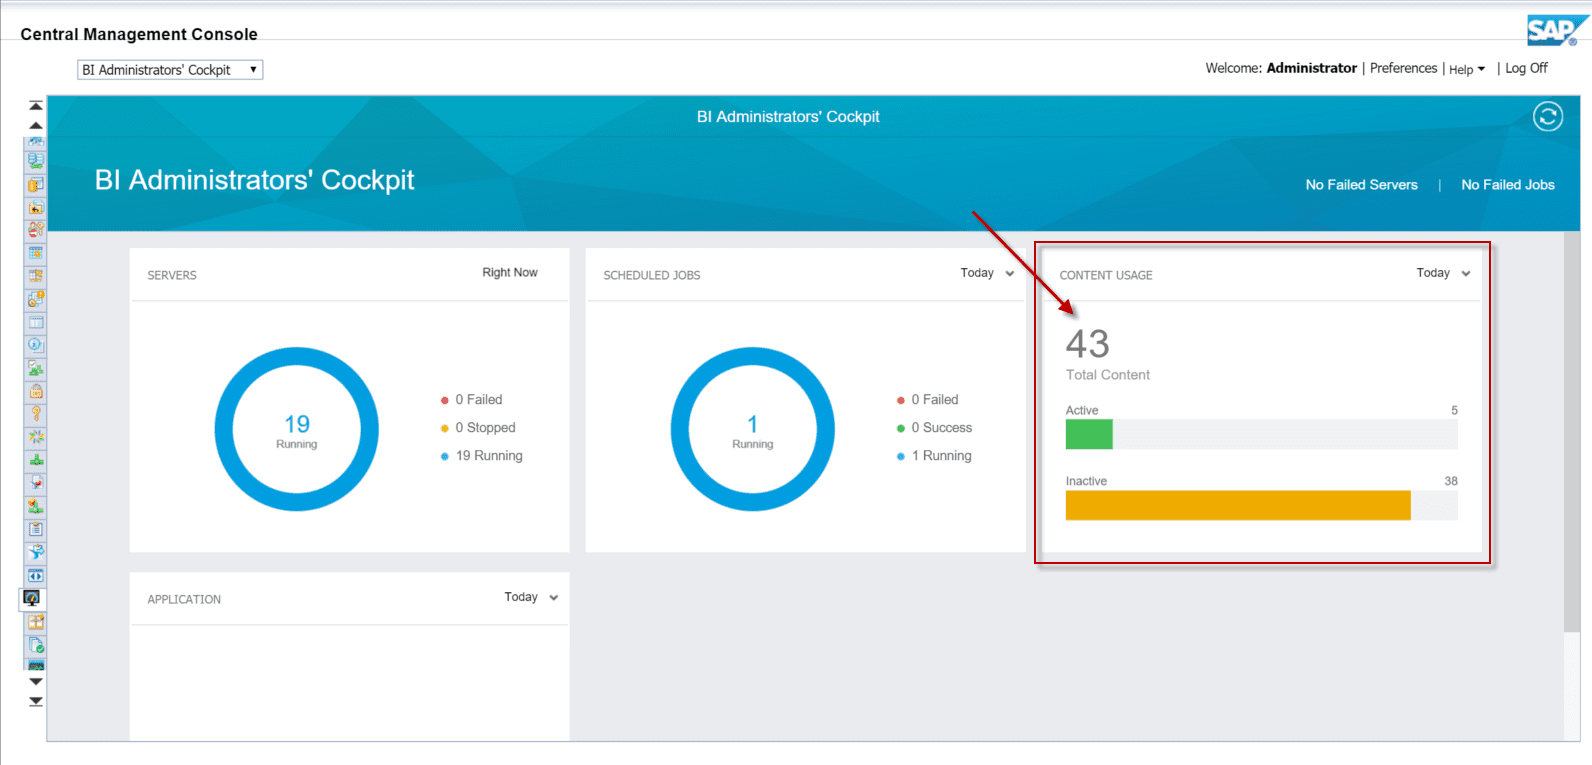Open the calendar with gear icon
The width and height of the screenshot is (1592, 765).
36,253
